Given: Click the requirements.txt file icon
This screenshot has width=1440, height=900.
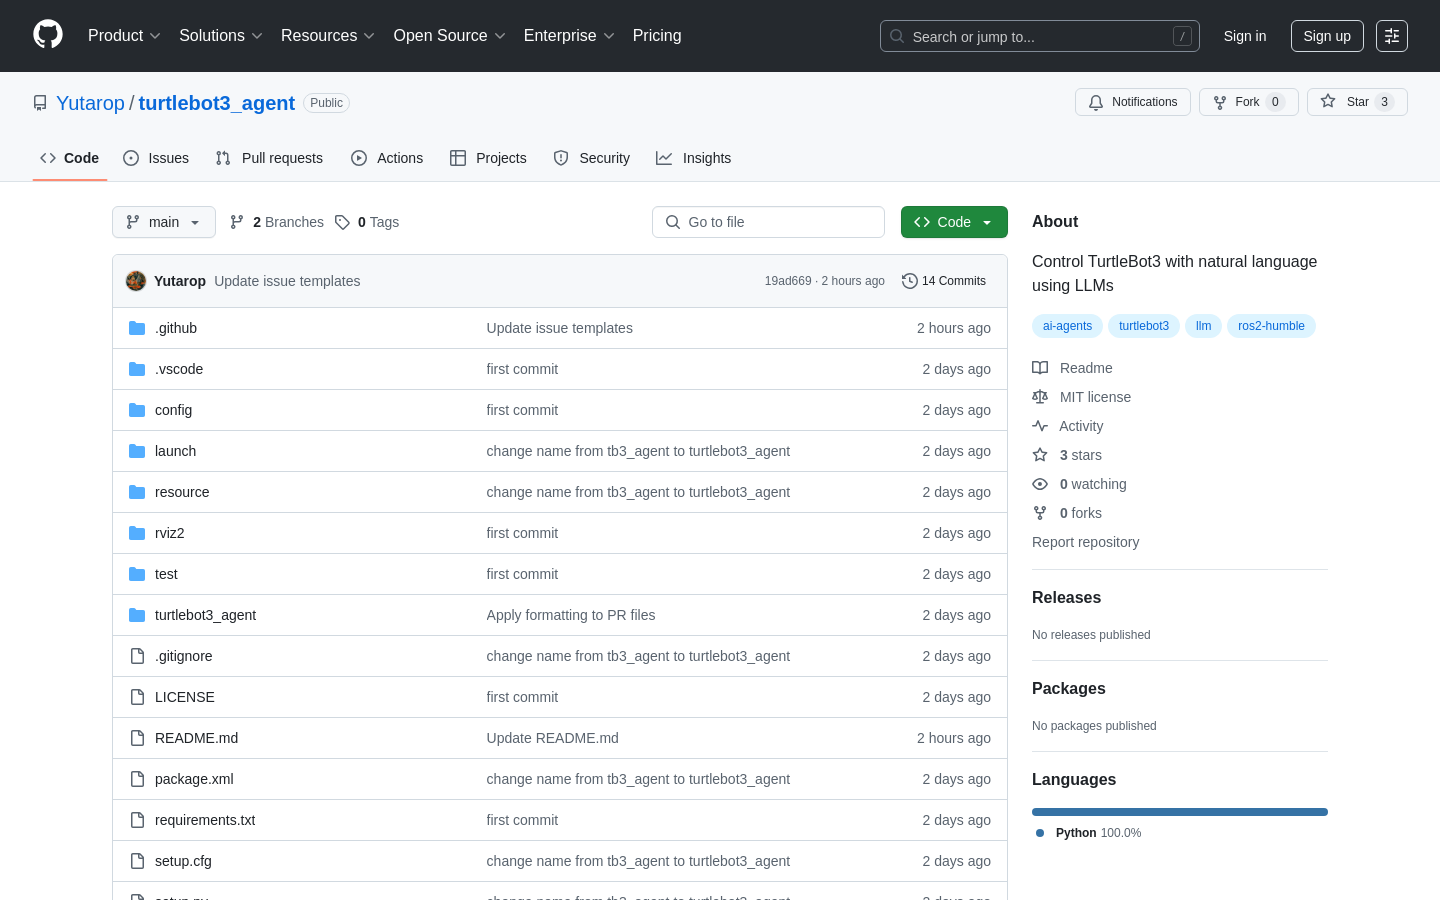Looking at the screenshot, I should 137,820.
